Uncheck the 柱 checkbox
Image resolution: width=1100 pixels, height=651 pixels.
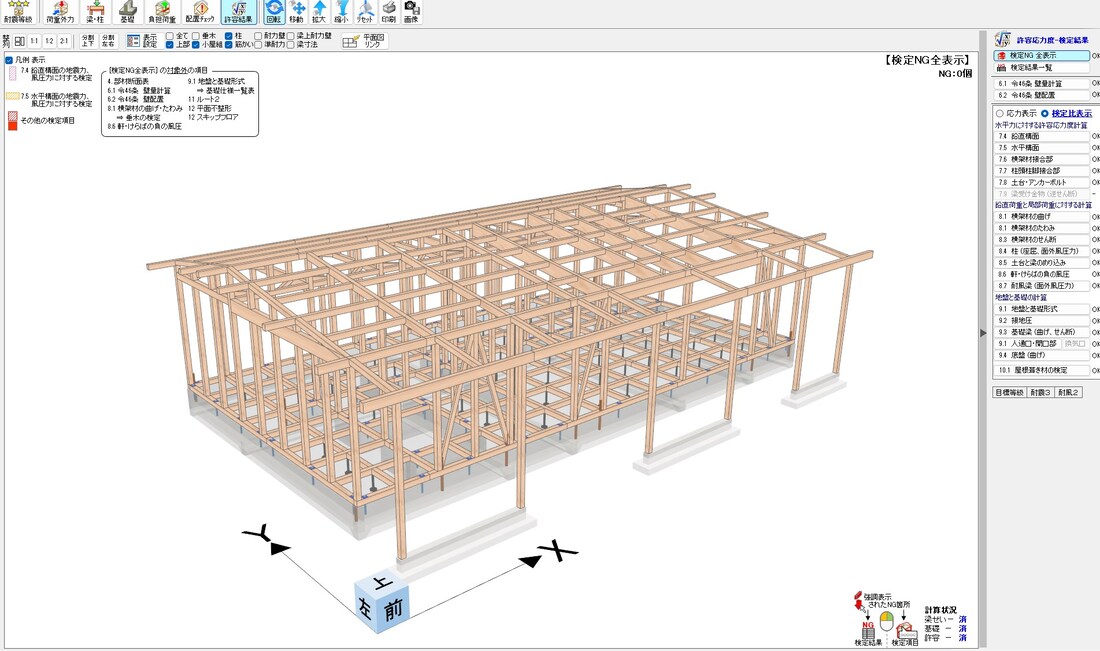click(x=229, y=36)
